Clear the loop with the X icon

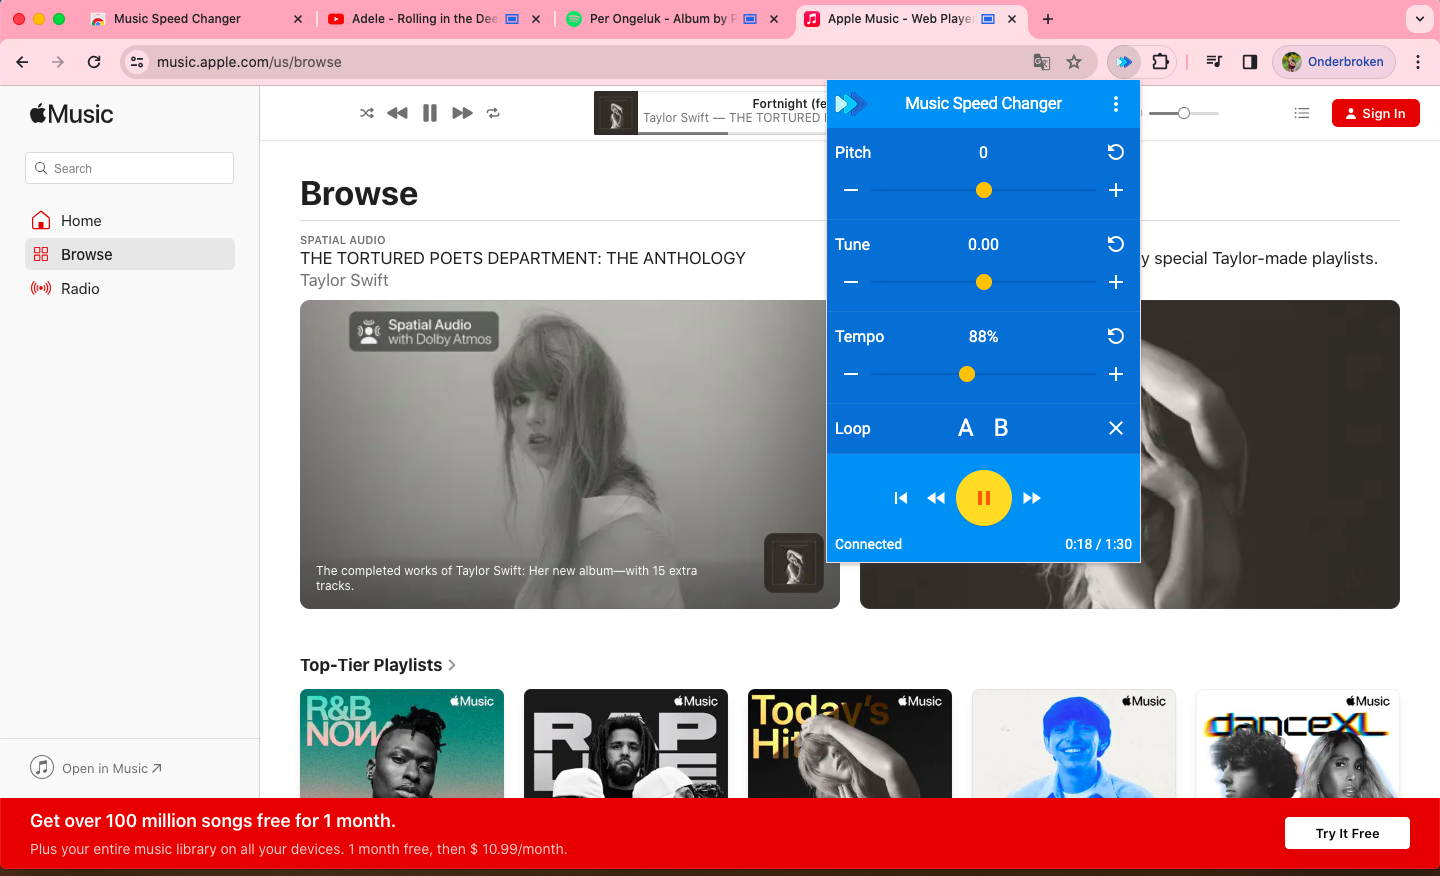click(1116, 428)
